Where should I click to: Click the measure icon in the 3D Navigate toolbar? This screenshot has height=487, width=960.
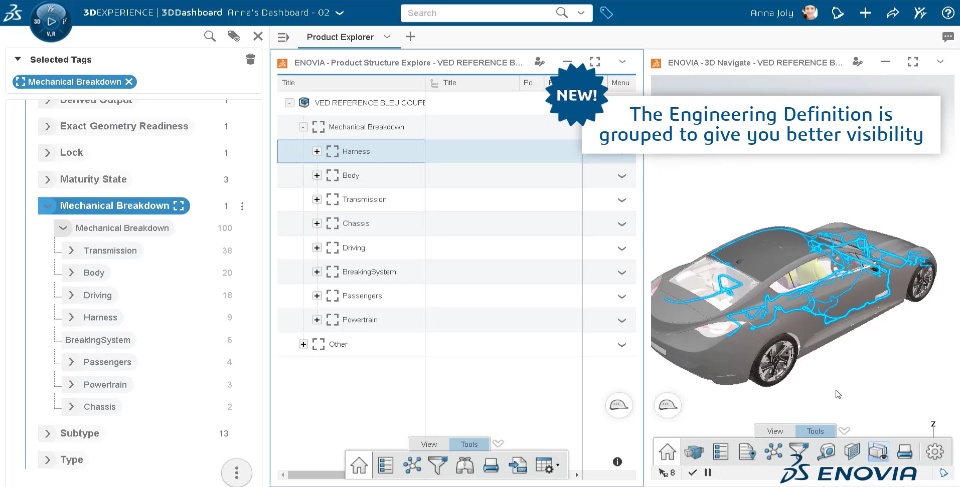(x=826, y=451)
